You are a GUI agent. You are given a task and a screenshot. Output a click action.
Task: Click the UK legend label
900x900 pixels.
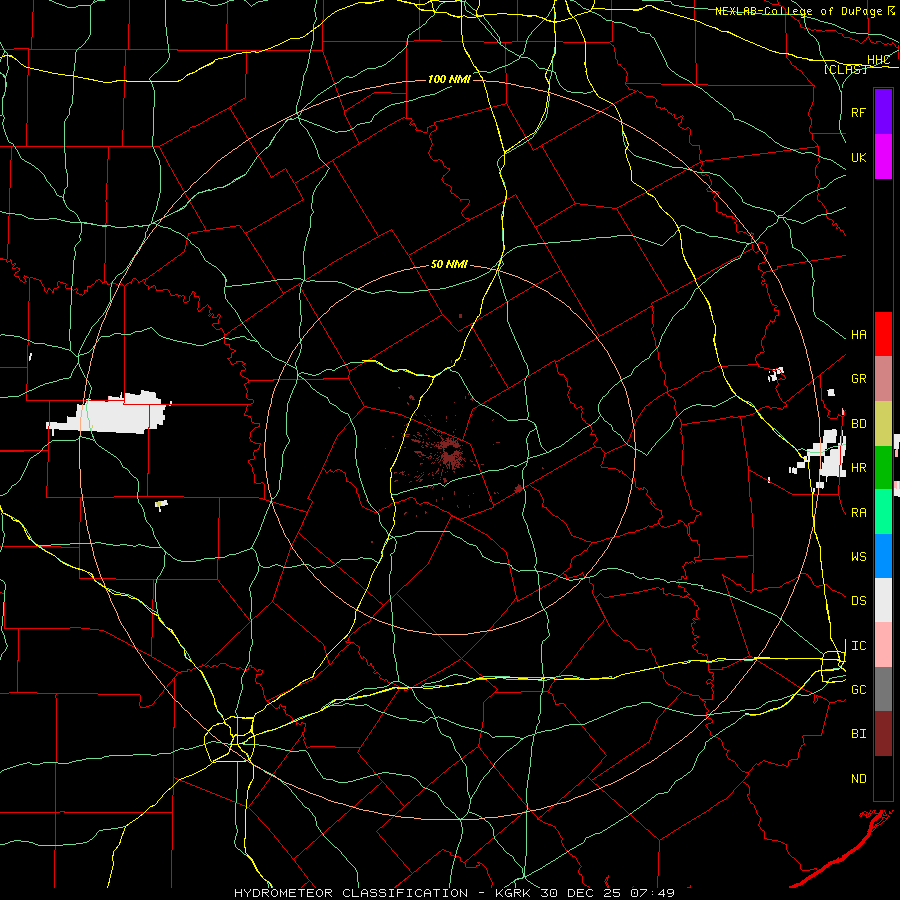858,157
